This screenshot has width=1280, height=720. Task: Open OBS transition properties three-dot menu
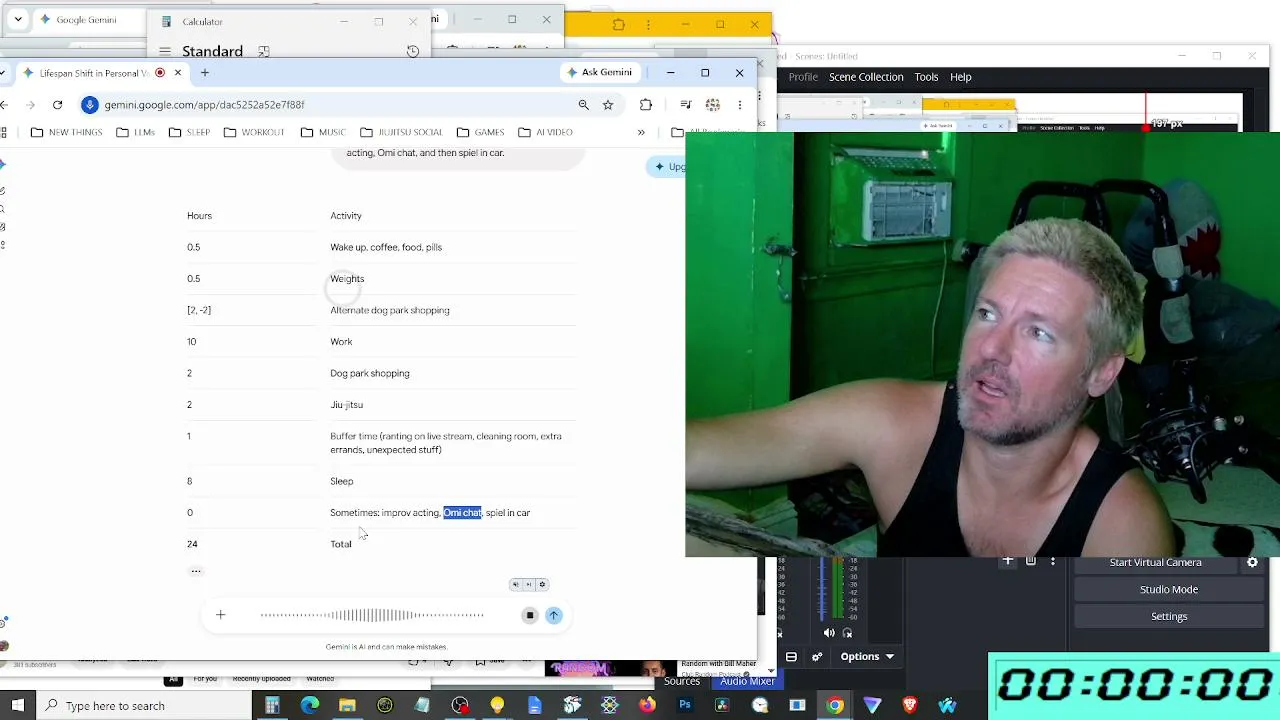[1052, 561]
